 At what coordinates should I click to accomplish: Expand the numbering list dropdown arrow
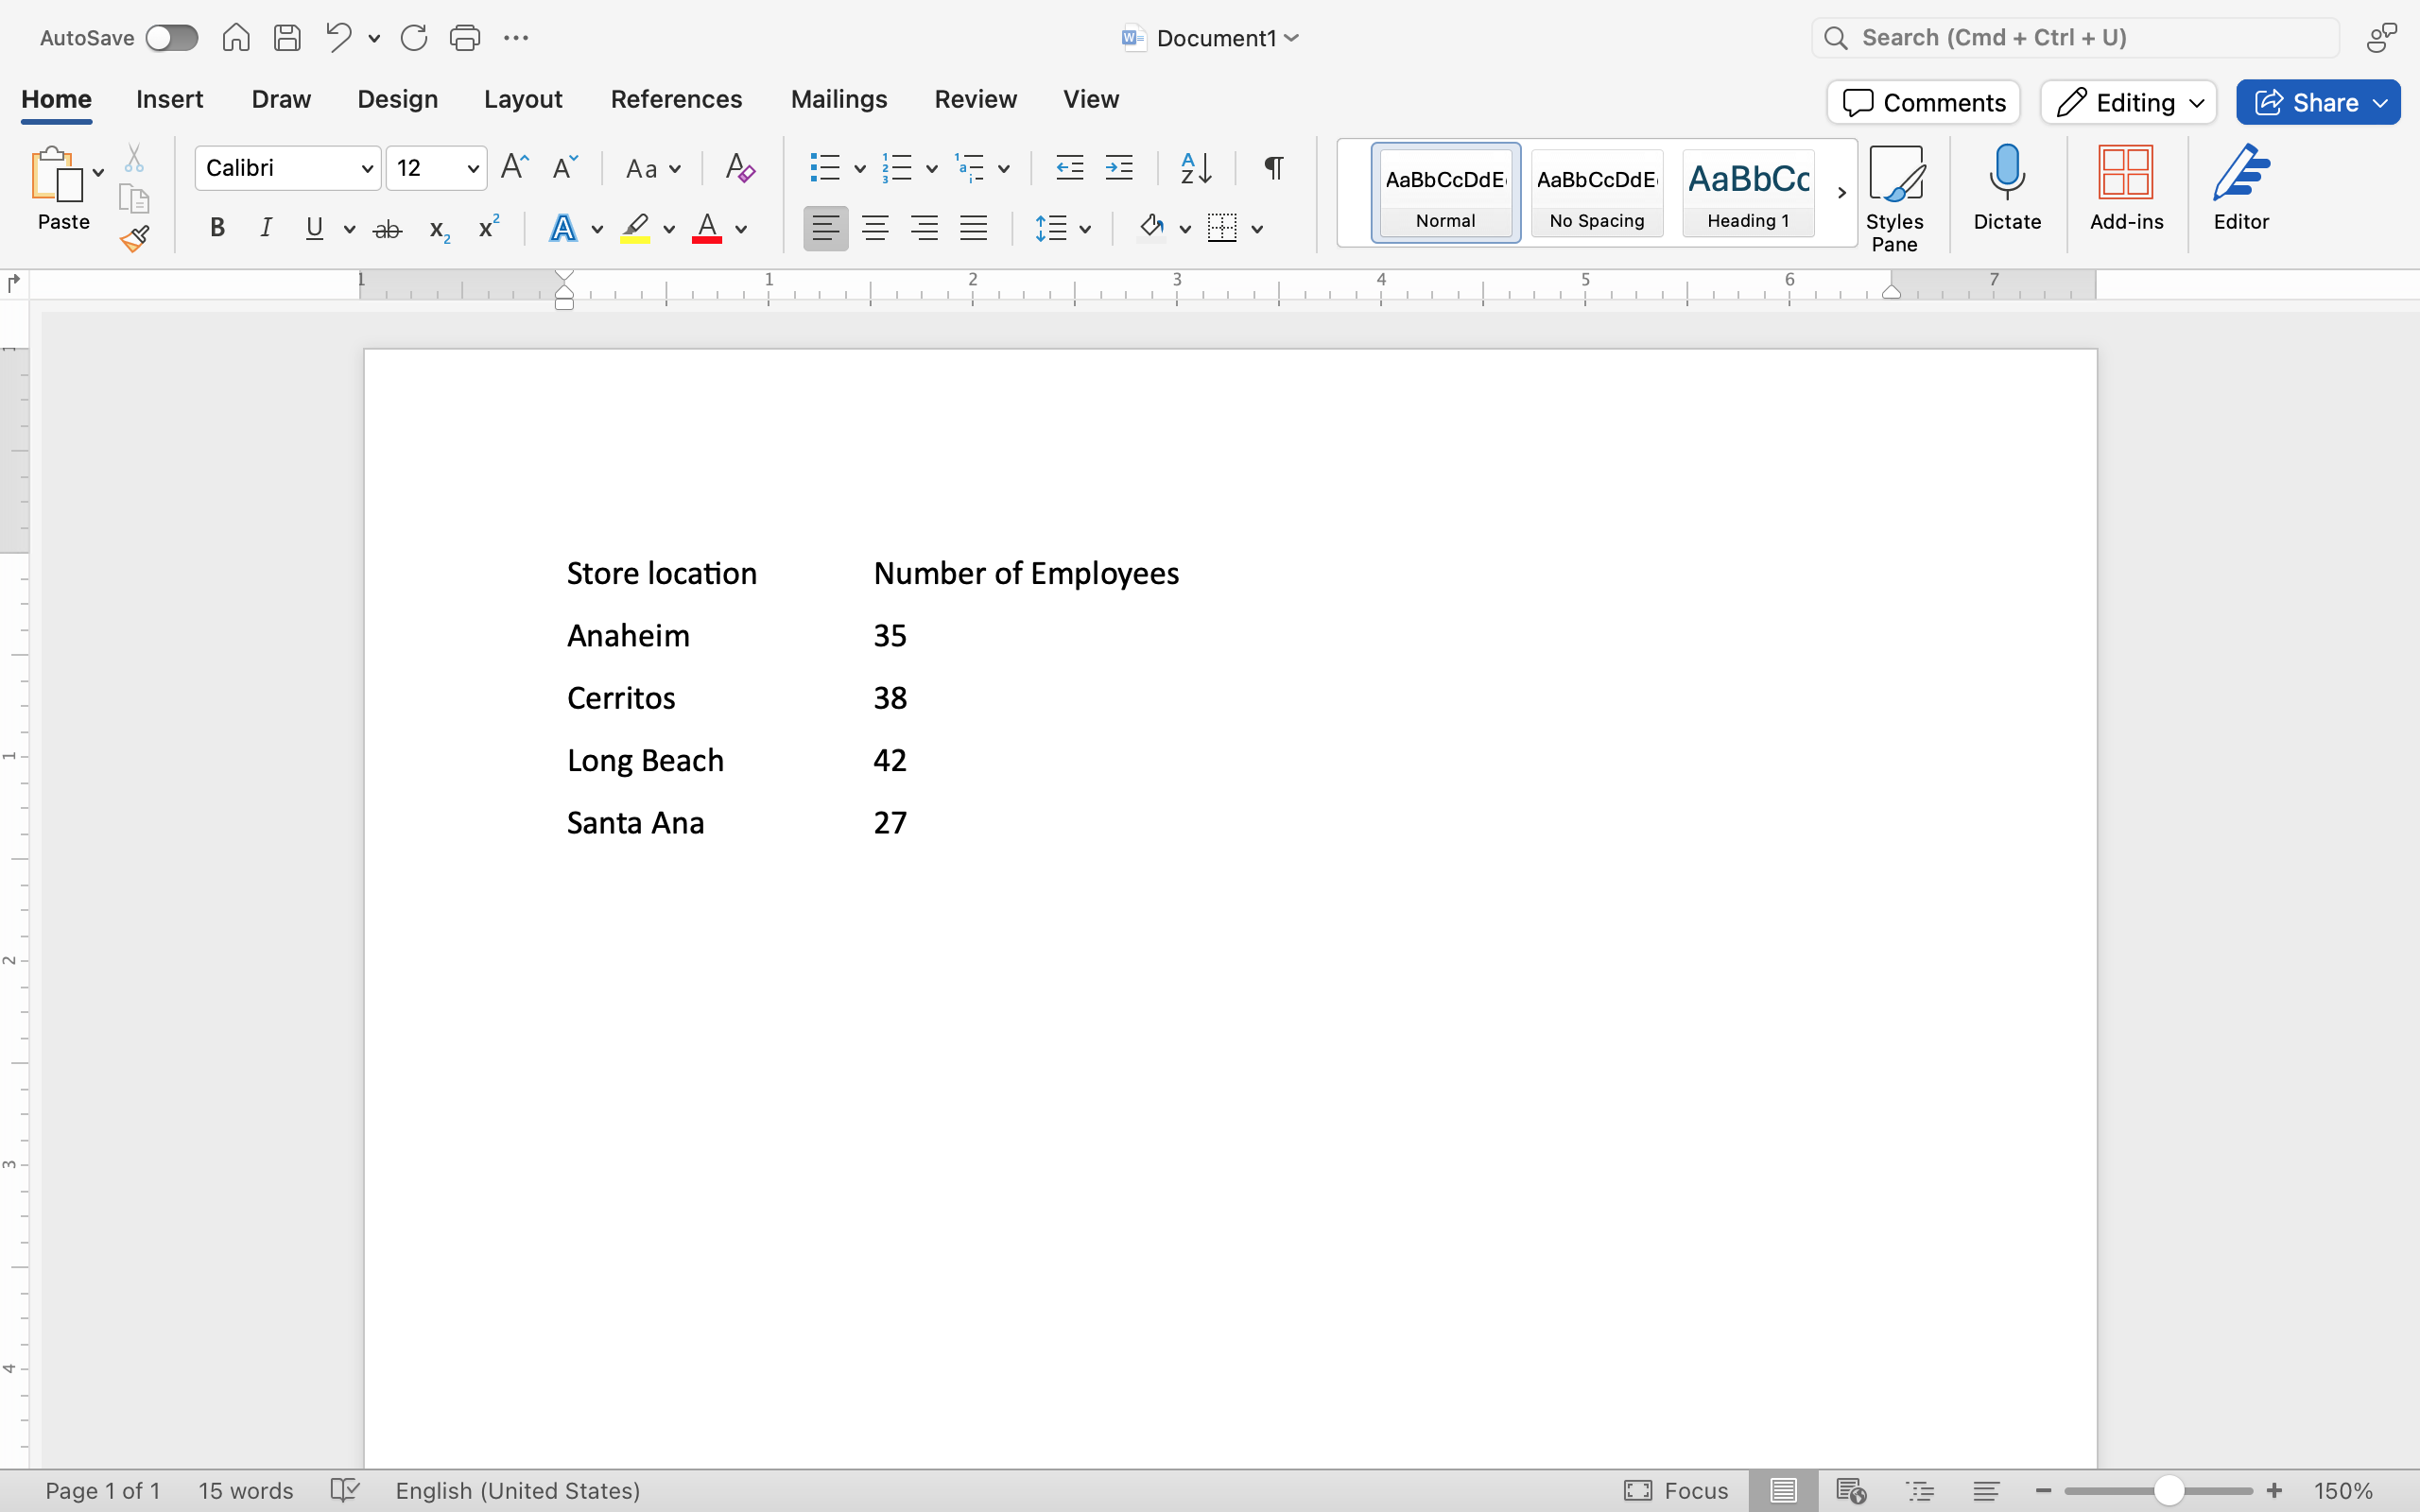(931, 168)
